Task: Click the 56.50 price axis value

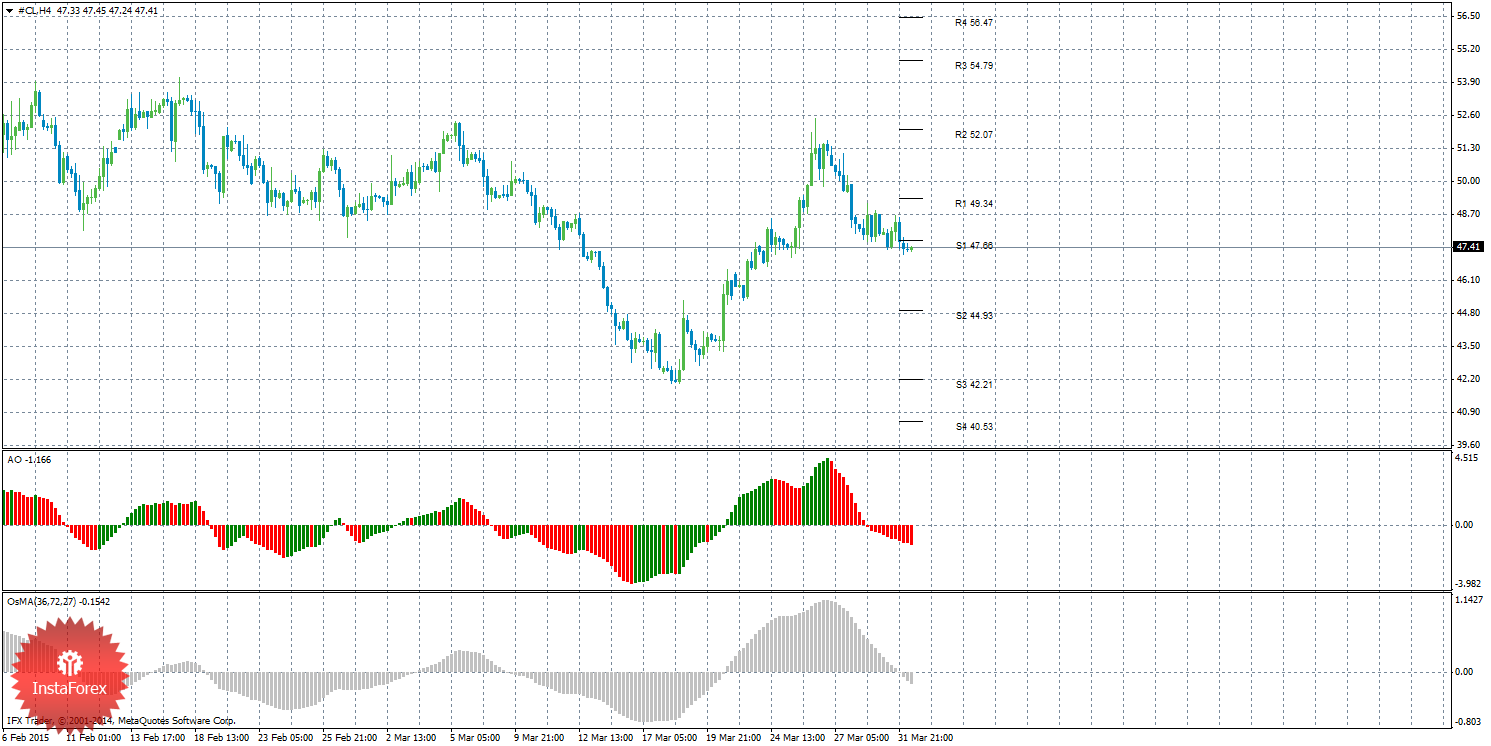Action: tap(1468, 16)
